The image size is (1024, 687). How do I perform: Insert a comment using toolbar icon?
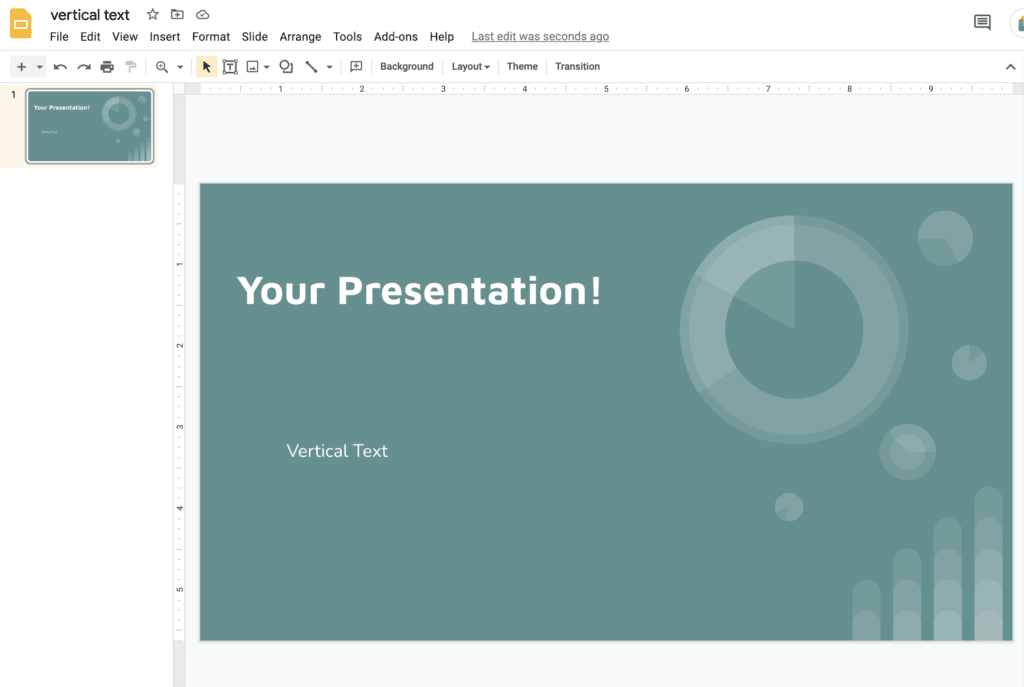356,66
